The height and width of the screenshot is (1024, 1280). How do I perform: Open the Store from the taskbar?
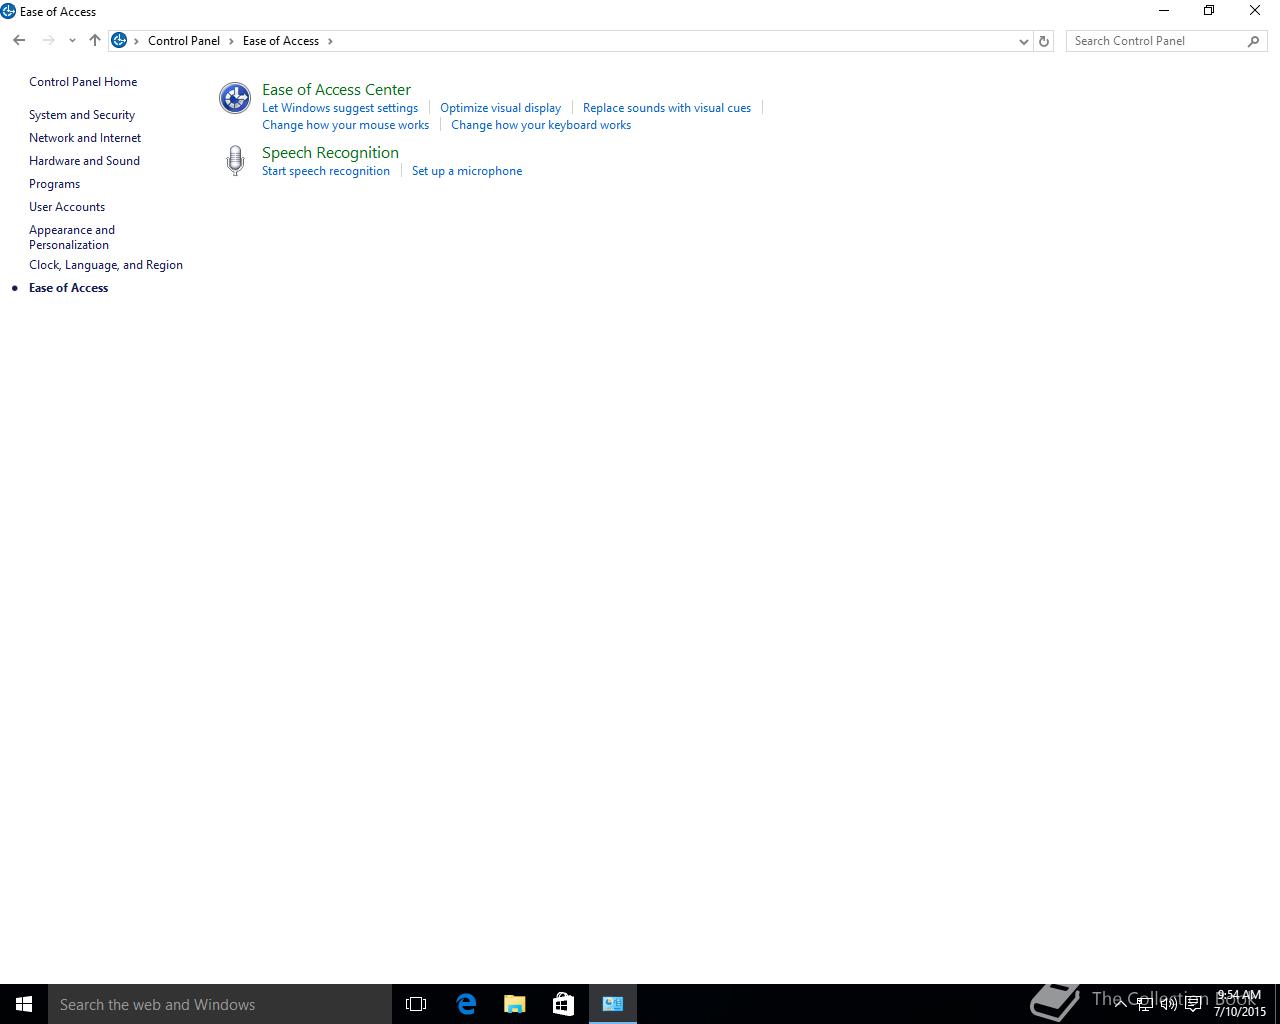[563, 1004]
